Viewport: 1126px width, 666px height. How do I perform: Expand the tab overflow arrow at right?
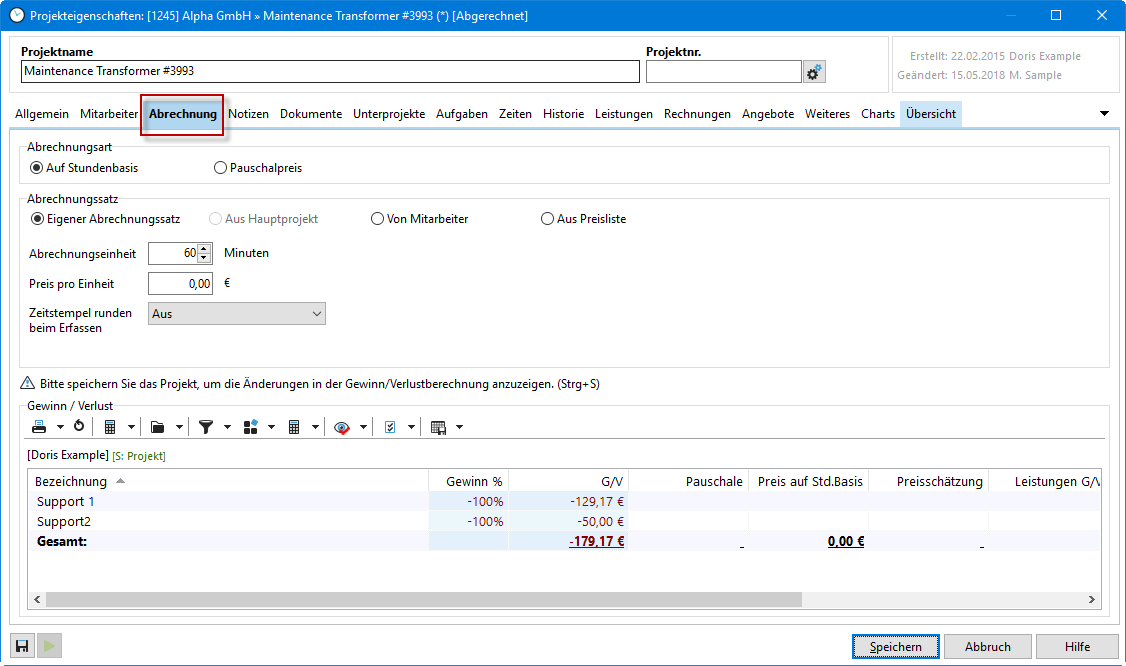click(1104, 114)
